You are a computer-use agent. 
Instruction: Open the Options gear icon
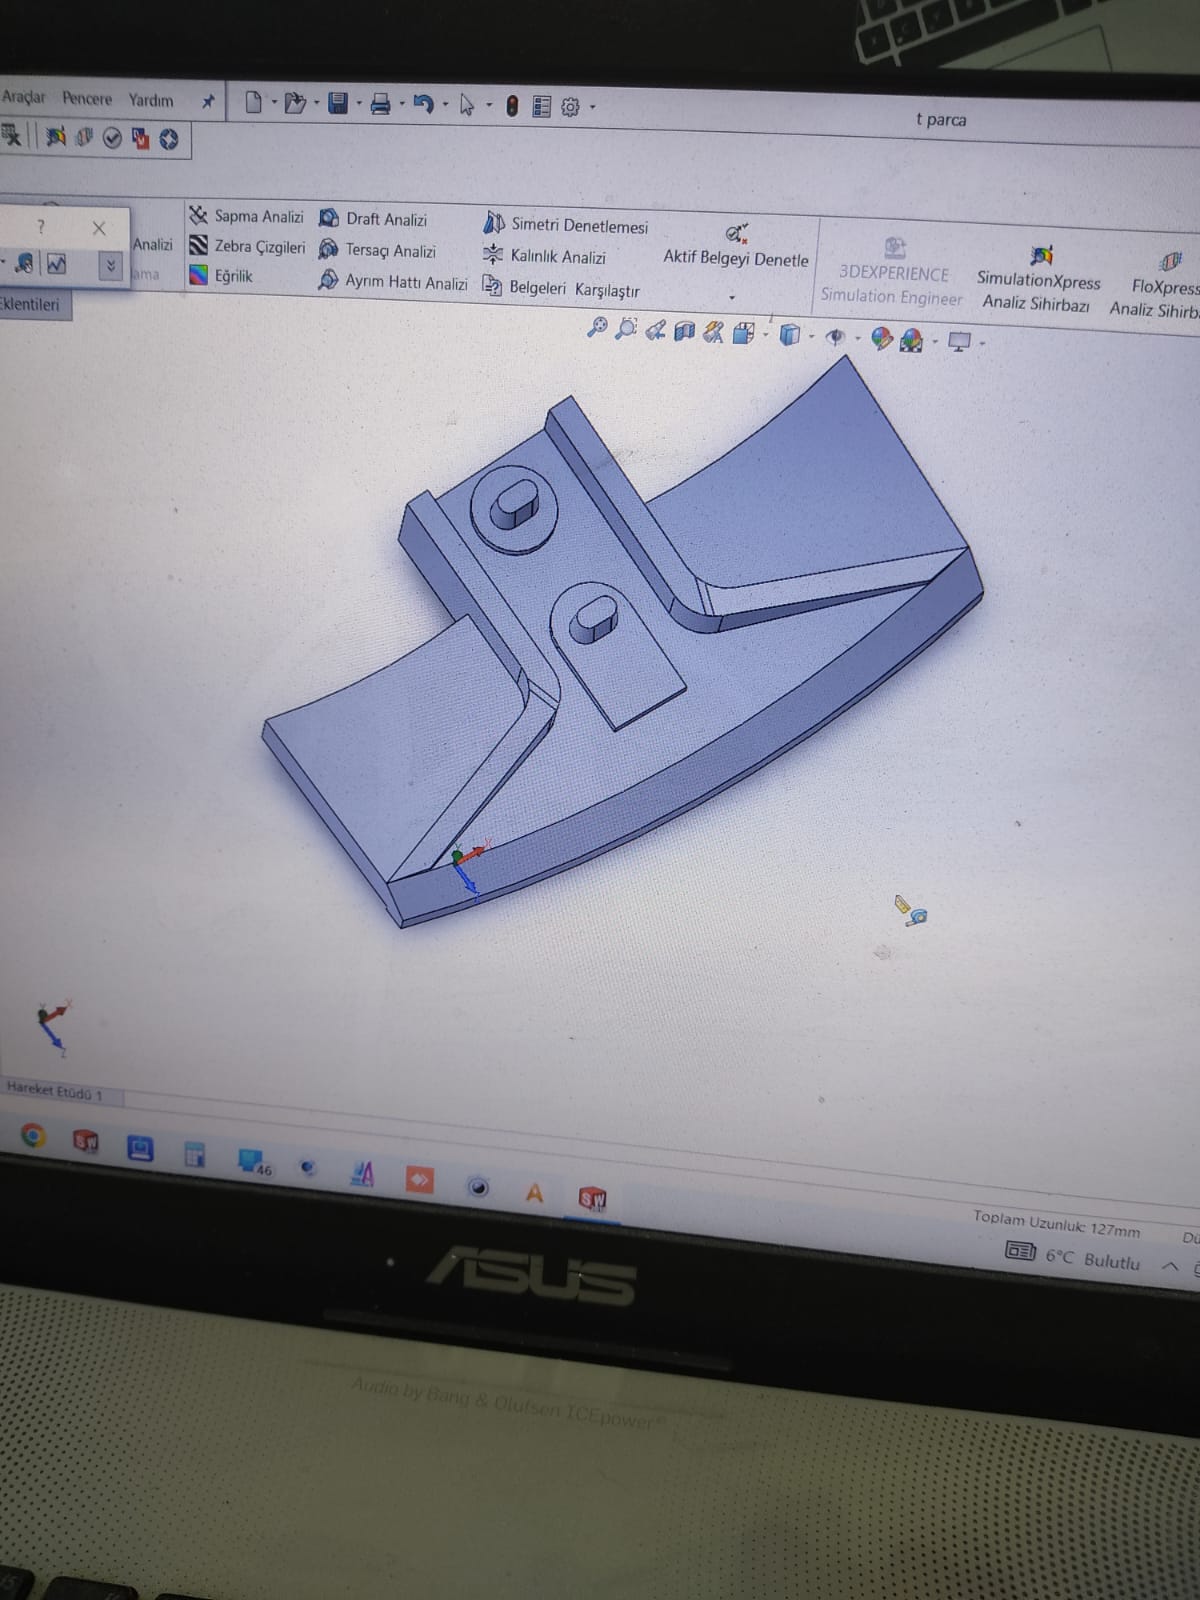click(570, 107)
